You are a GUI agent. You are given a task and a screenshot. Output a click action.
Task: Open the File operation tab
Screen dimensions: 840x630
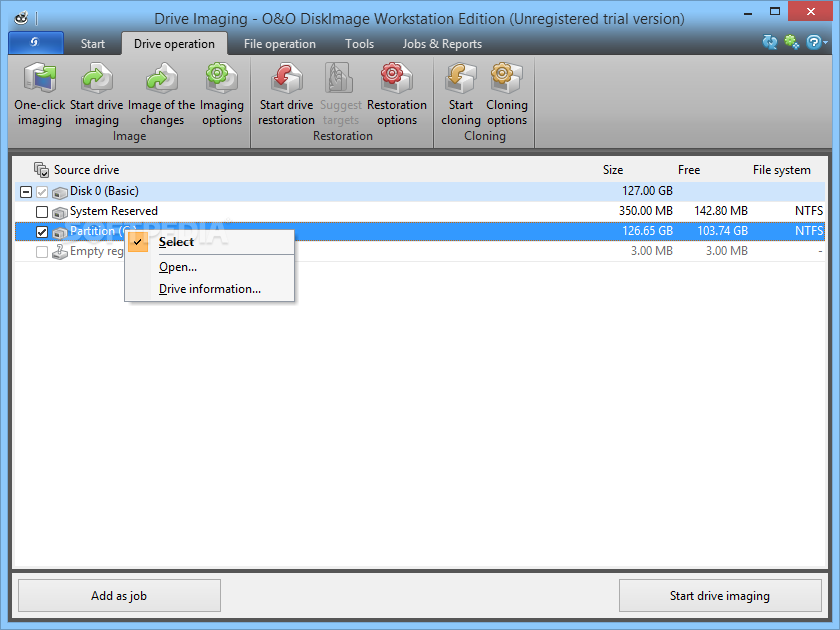pos(280,44)
